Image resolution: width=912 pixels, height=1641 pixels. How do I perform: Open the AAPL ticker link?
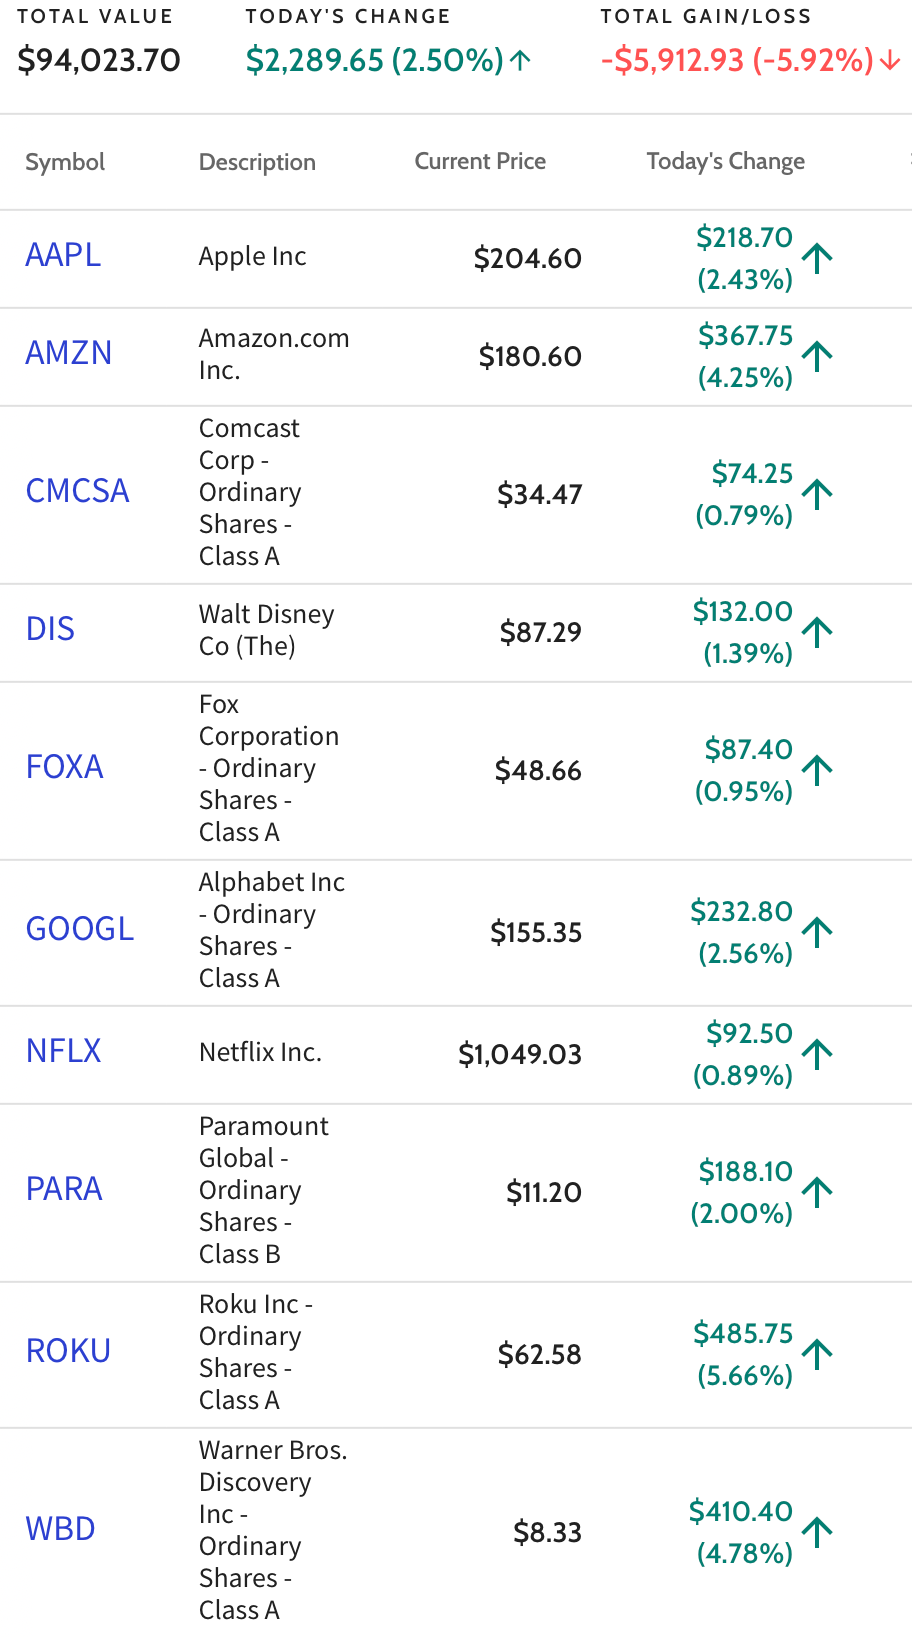tap(63, 255)
